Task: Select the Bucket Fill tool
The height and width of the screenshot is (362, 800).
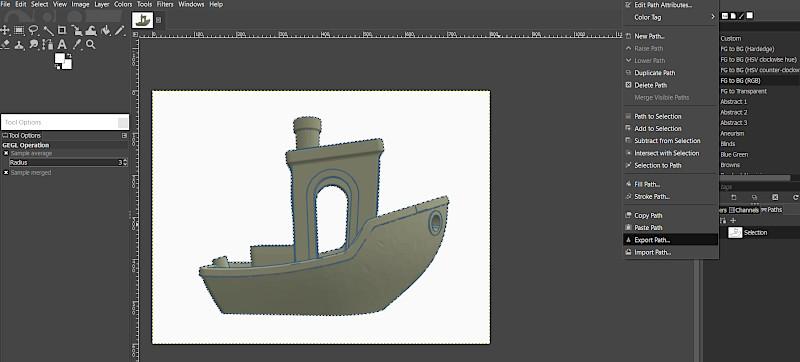Action: click(x=106, y=31)
